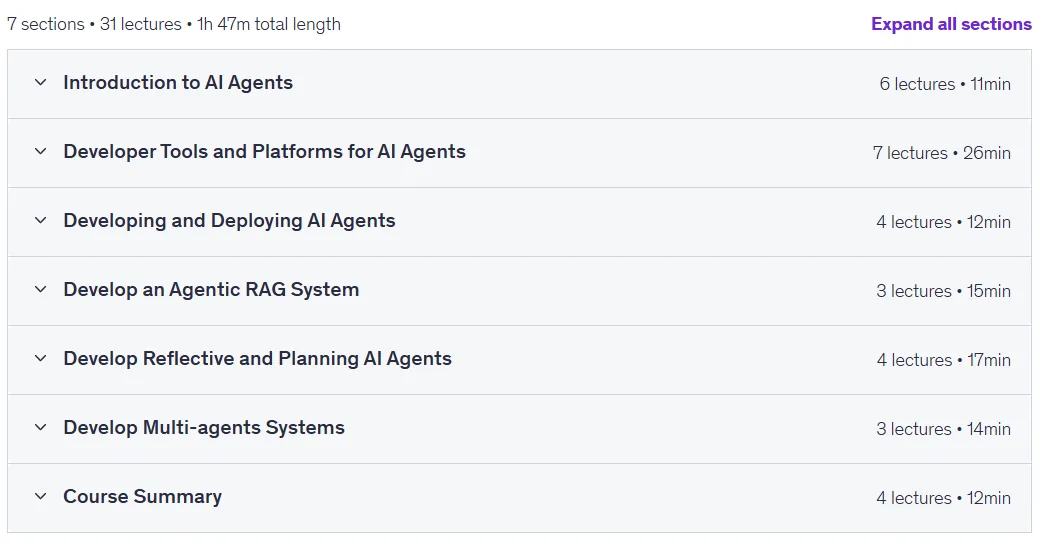Viewport: 1040px width, 542px height.
Task: Open the Develop an Agentic RAG System title
Action: pyautogui.click(x=211, y=290)
